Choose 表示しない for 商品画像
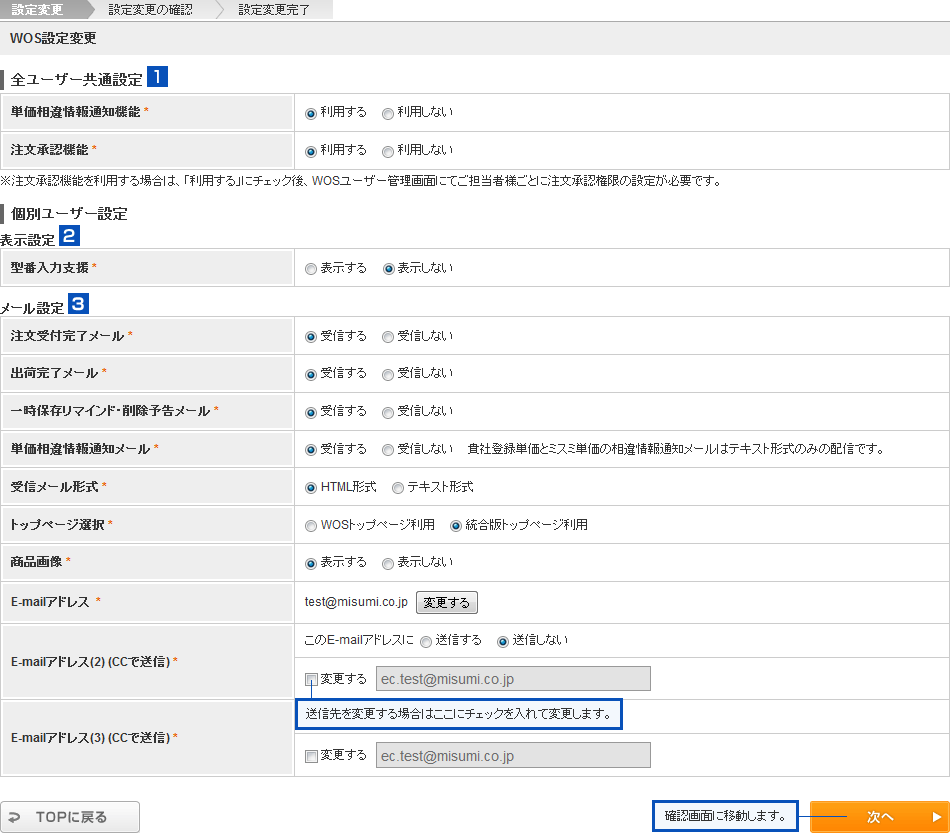Screen dimensions: 950x840 (388, 564)
